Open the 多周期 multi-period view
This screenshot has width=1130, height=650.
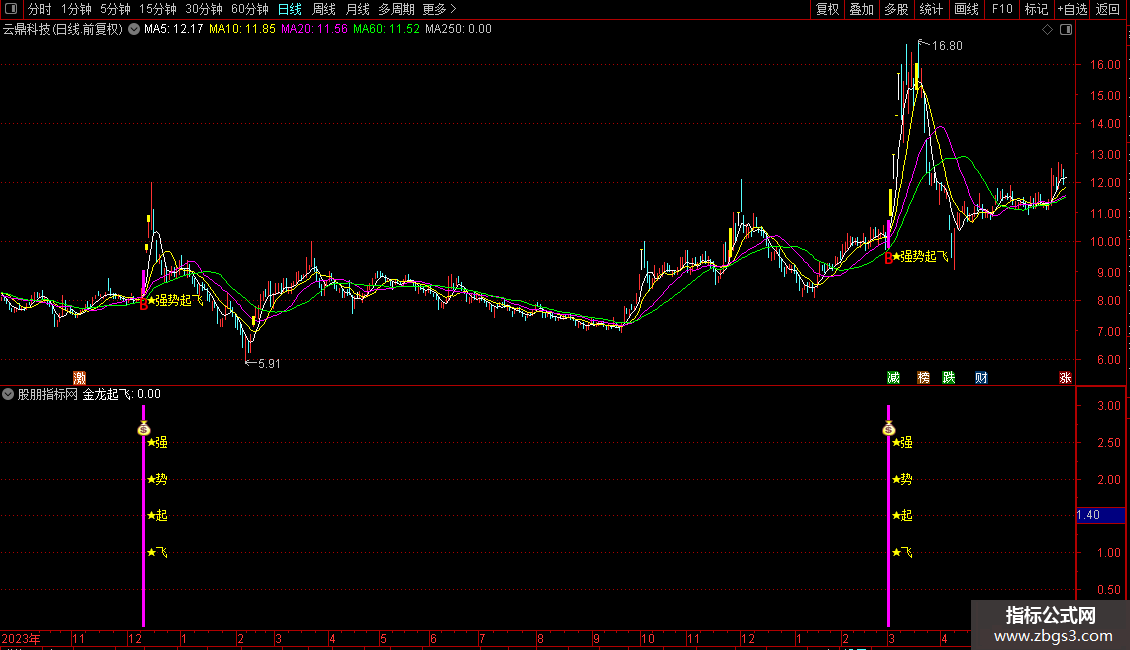tap(396, 9)
